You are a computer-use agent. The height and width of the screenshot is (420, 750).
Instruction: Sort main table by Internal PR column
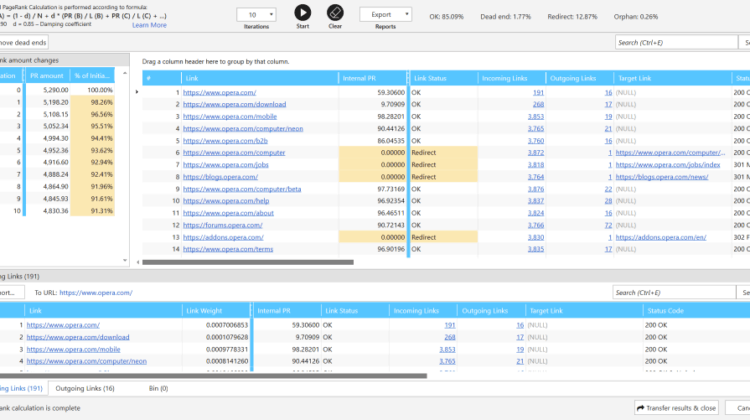373,78
